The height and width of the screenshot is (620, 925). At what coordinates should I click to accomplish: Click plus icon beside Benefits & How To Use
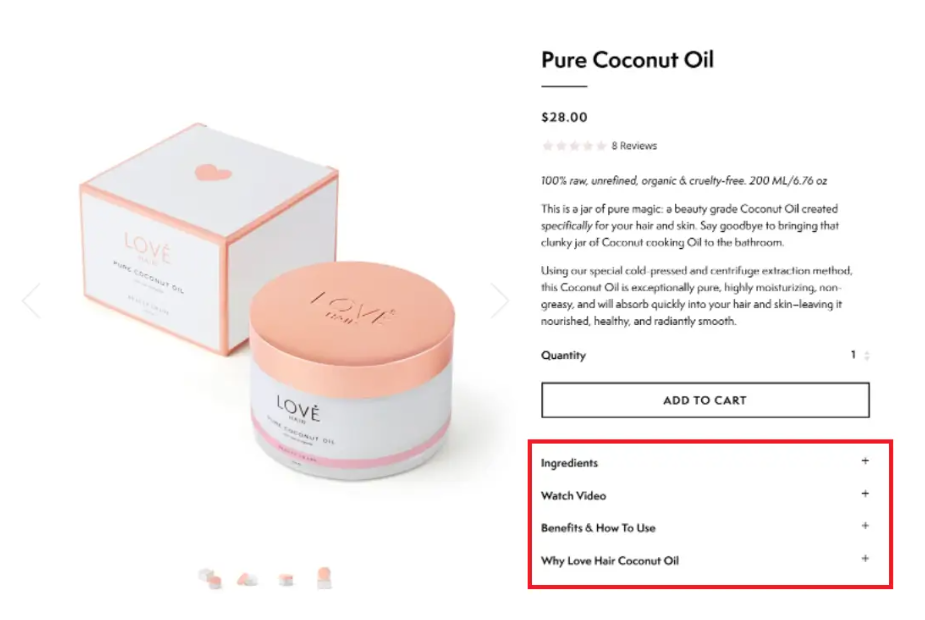click(x=865, y=526)
